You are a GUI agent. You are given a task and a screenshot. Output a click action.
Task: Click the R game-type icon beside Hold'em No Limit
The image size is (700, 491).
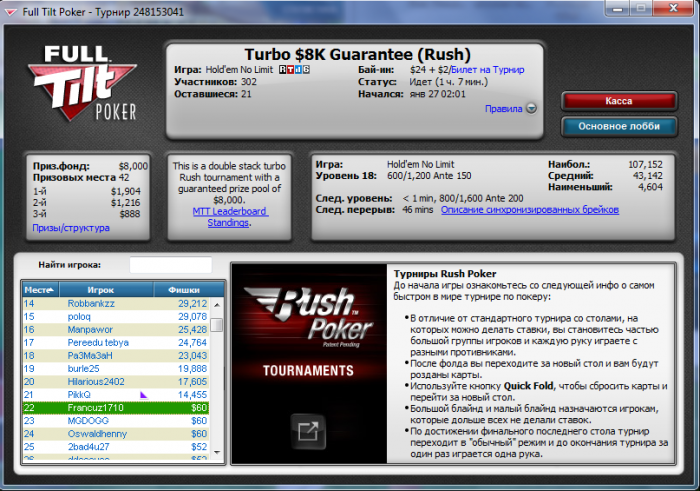283,70
